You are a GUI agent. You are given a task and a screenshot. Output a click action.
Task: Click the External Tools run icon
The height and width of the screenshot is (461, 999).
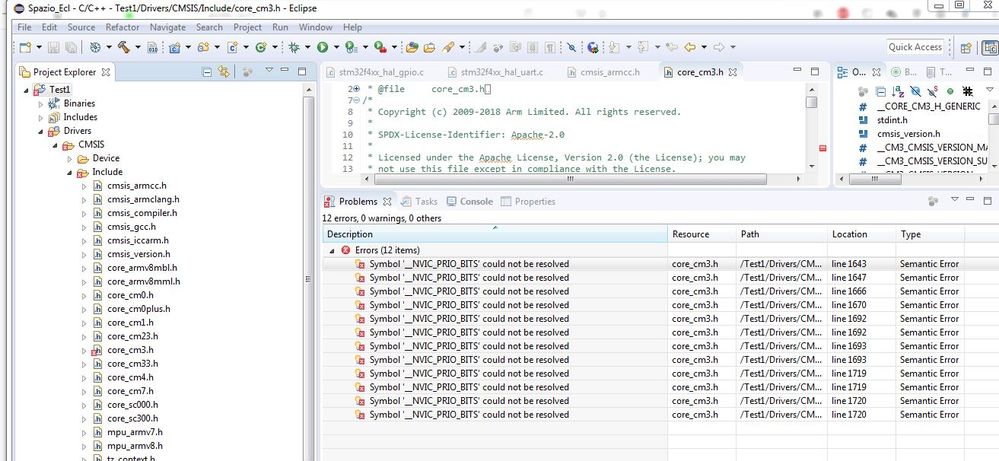(x=380, y=47)
